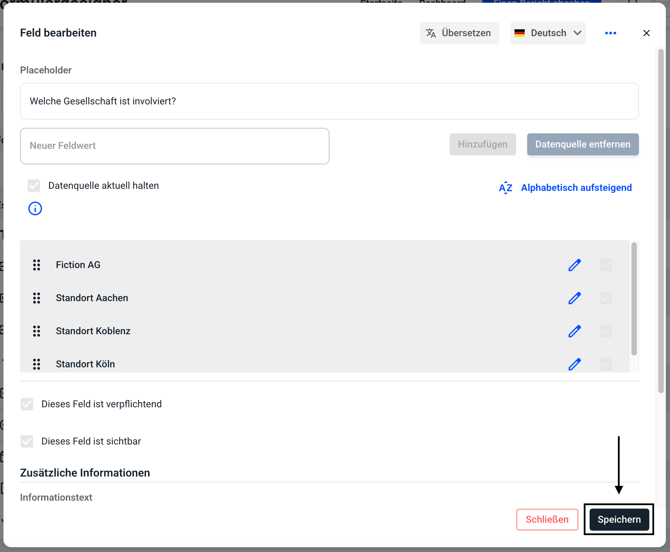Click the pencil edit icon for Fiction AG
670x552 pixels.
click(x=574, y=265)
